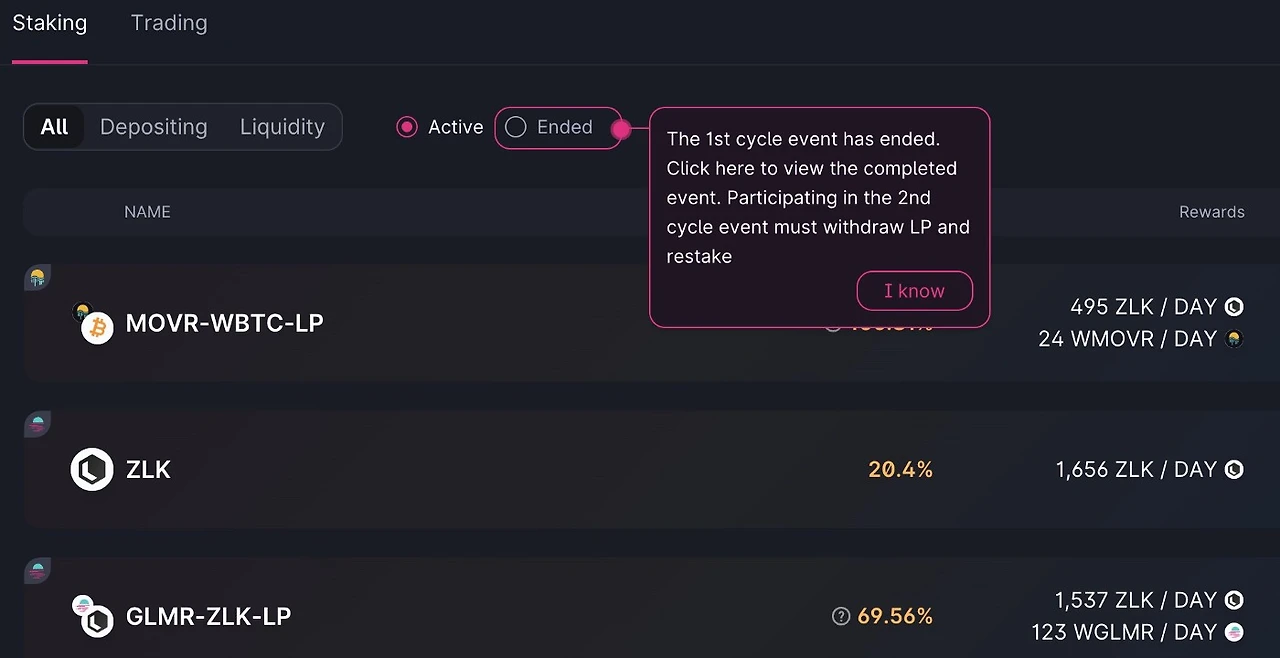Image resolution: width=1280 pixels, height=658 pixels.
Task: Dismiss tooltip with I know button
Action: pyautogui.click(x=914, y=291)
